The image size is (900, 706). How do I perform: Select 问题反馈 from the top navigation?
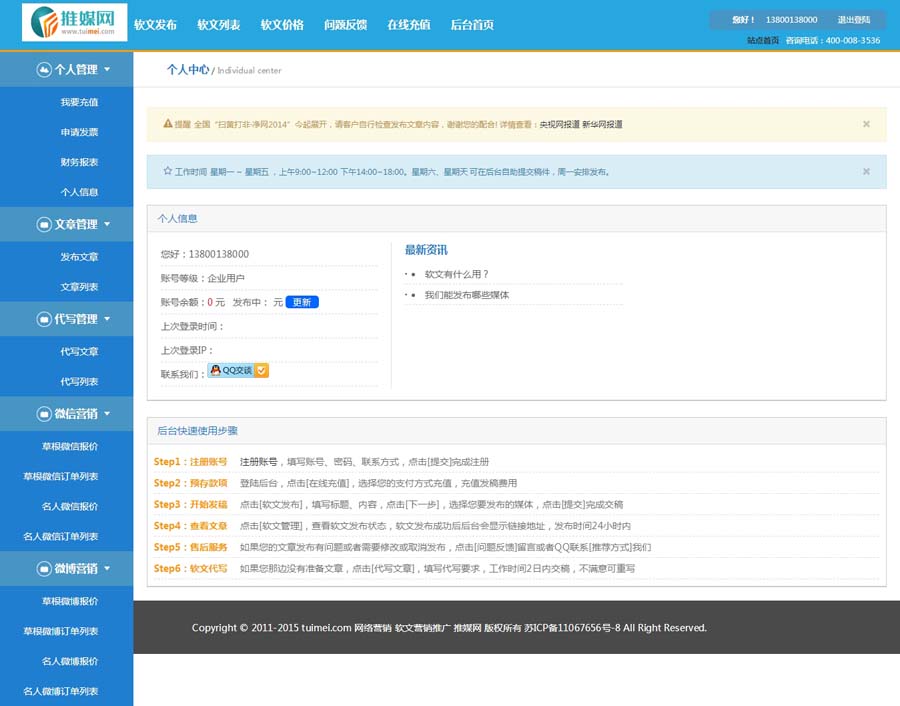point(345,25)
